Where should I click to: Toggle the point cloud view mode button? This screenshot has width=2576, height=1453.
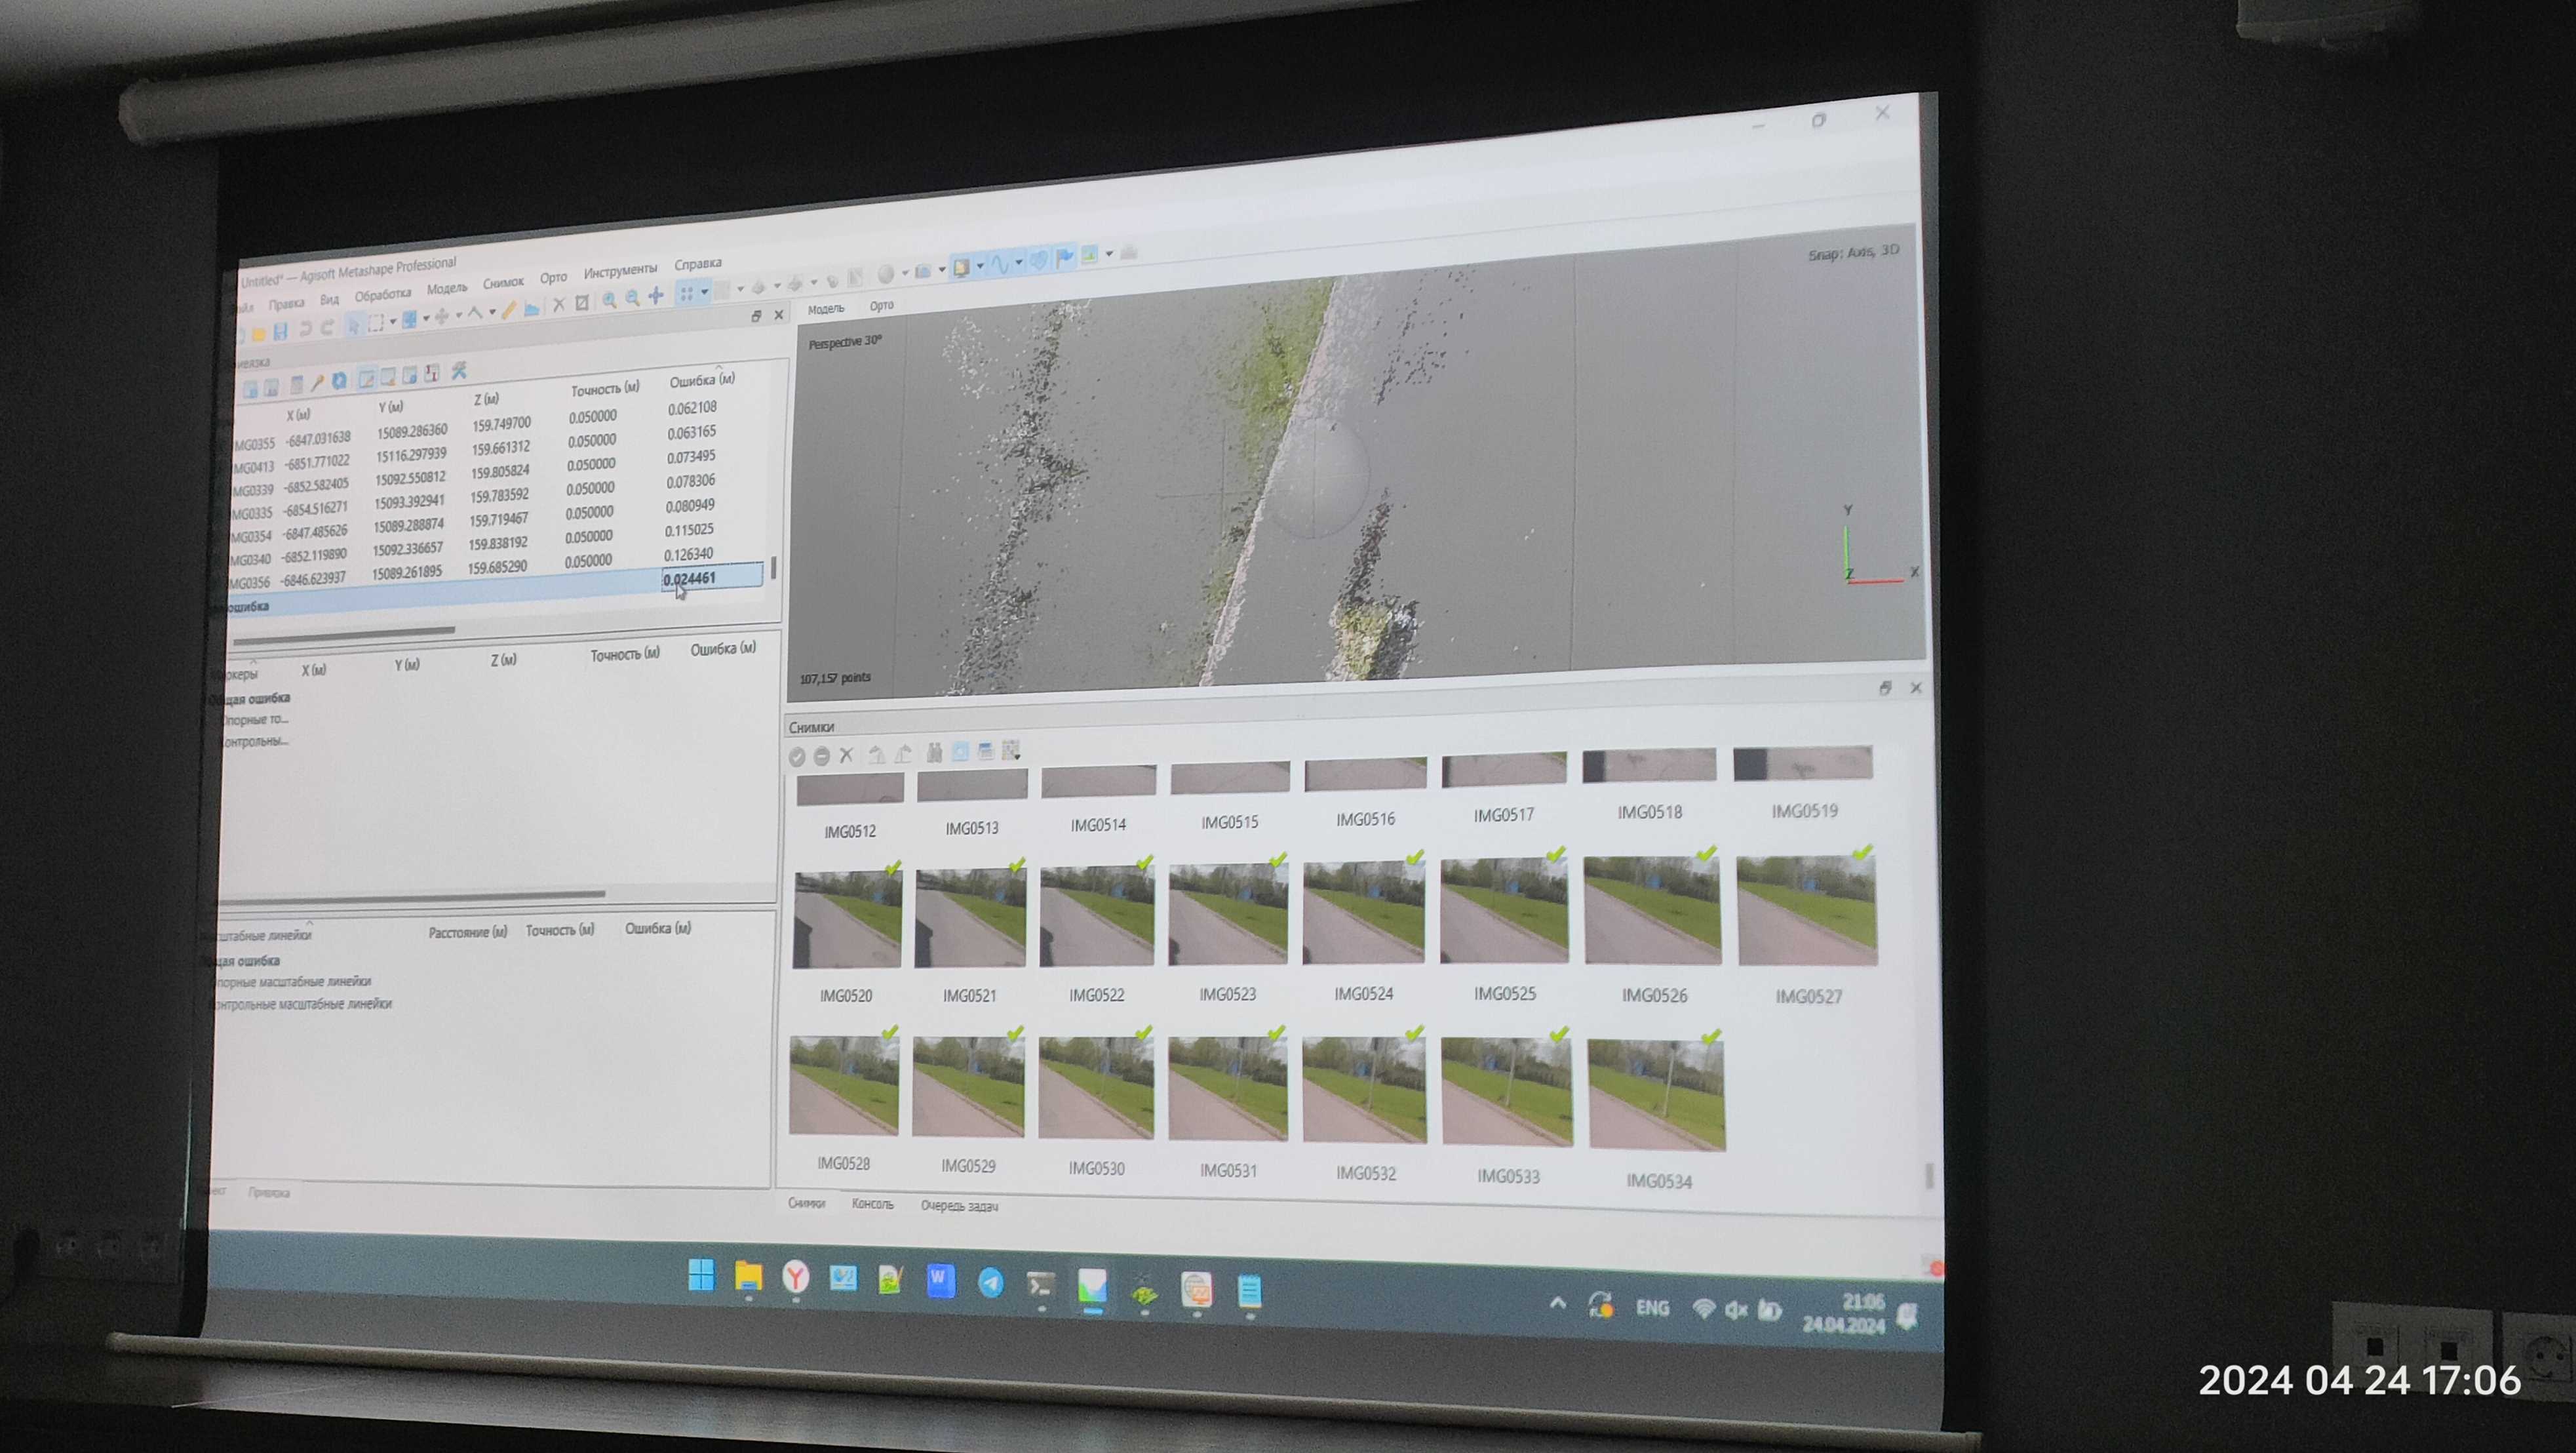click(x=687, y=293)
